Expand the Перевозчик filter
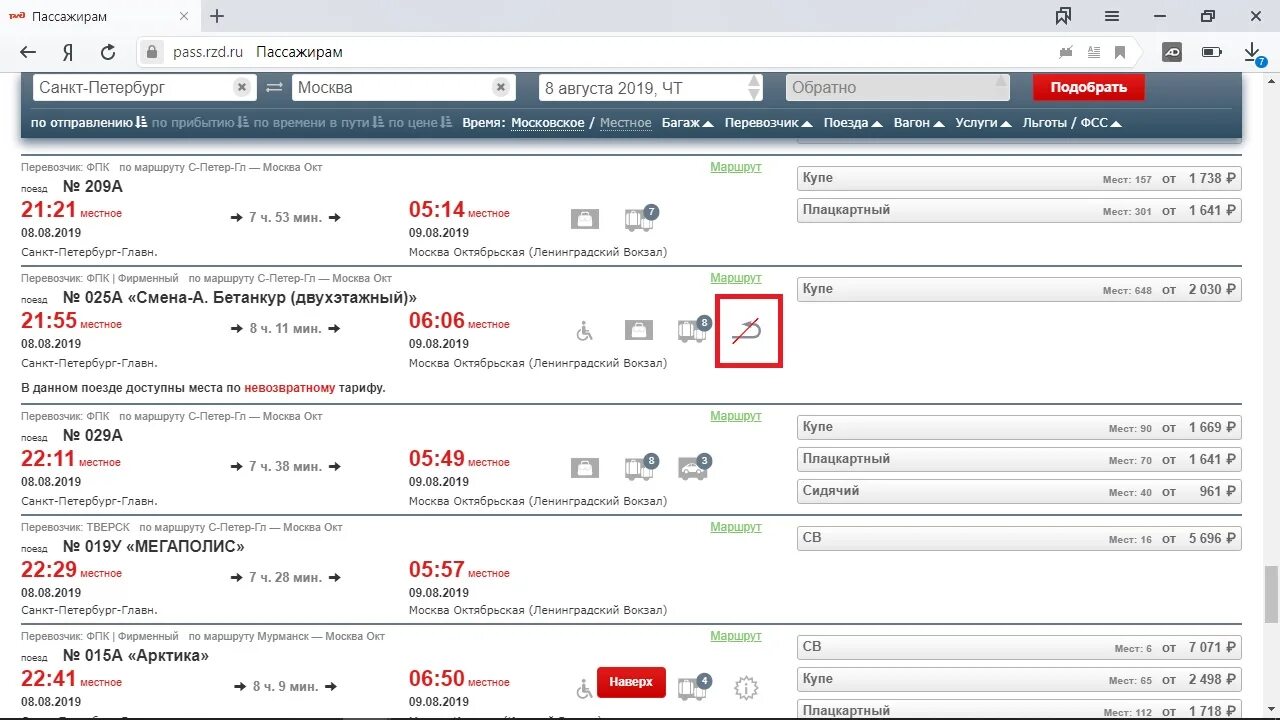This screenshot has width=1280, height=720. (768, 123)
